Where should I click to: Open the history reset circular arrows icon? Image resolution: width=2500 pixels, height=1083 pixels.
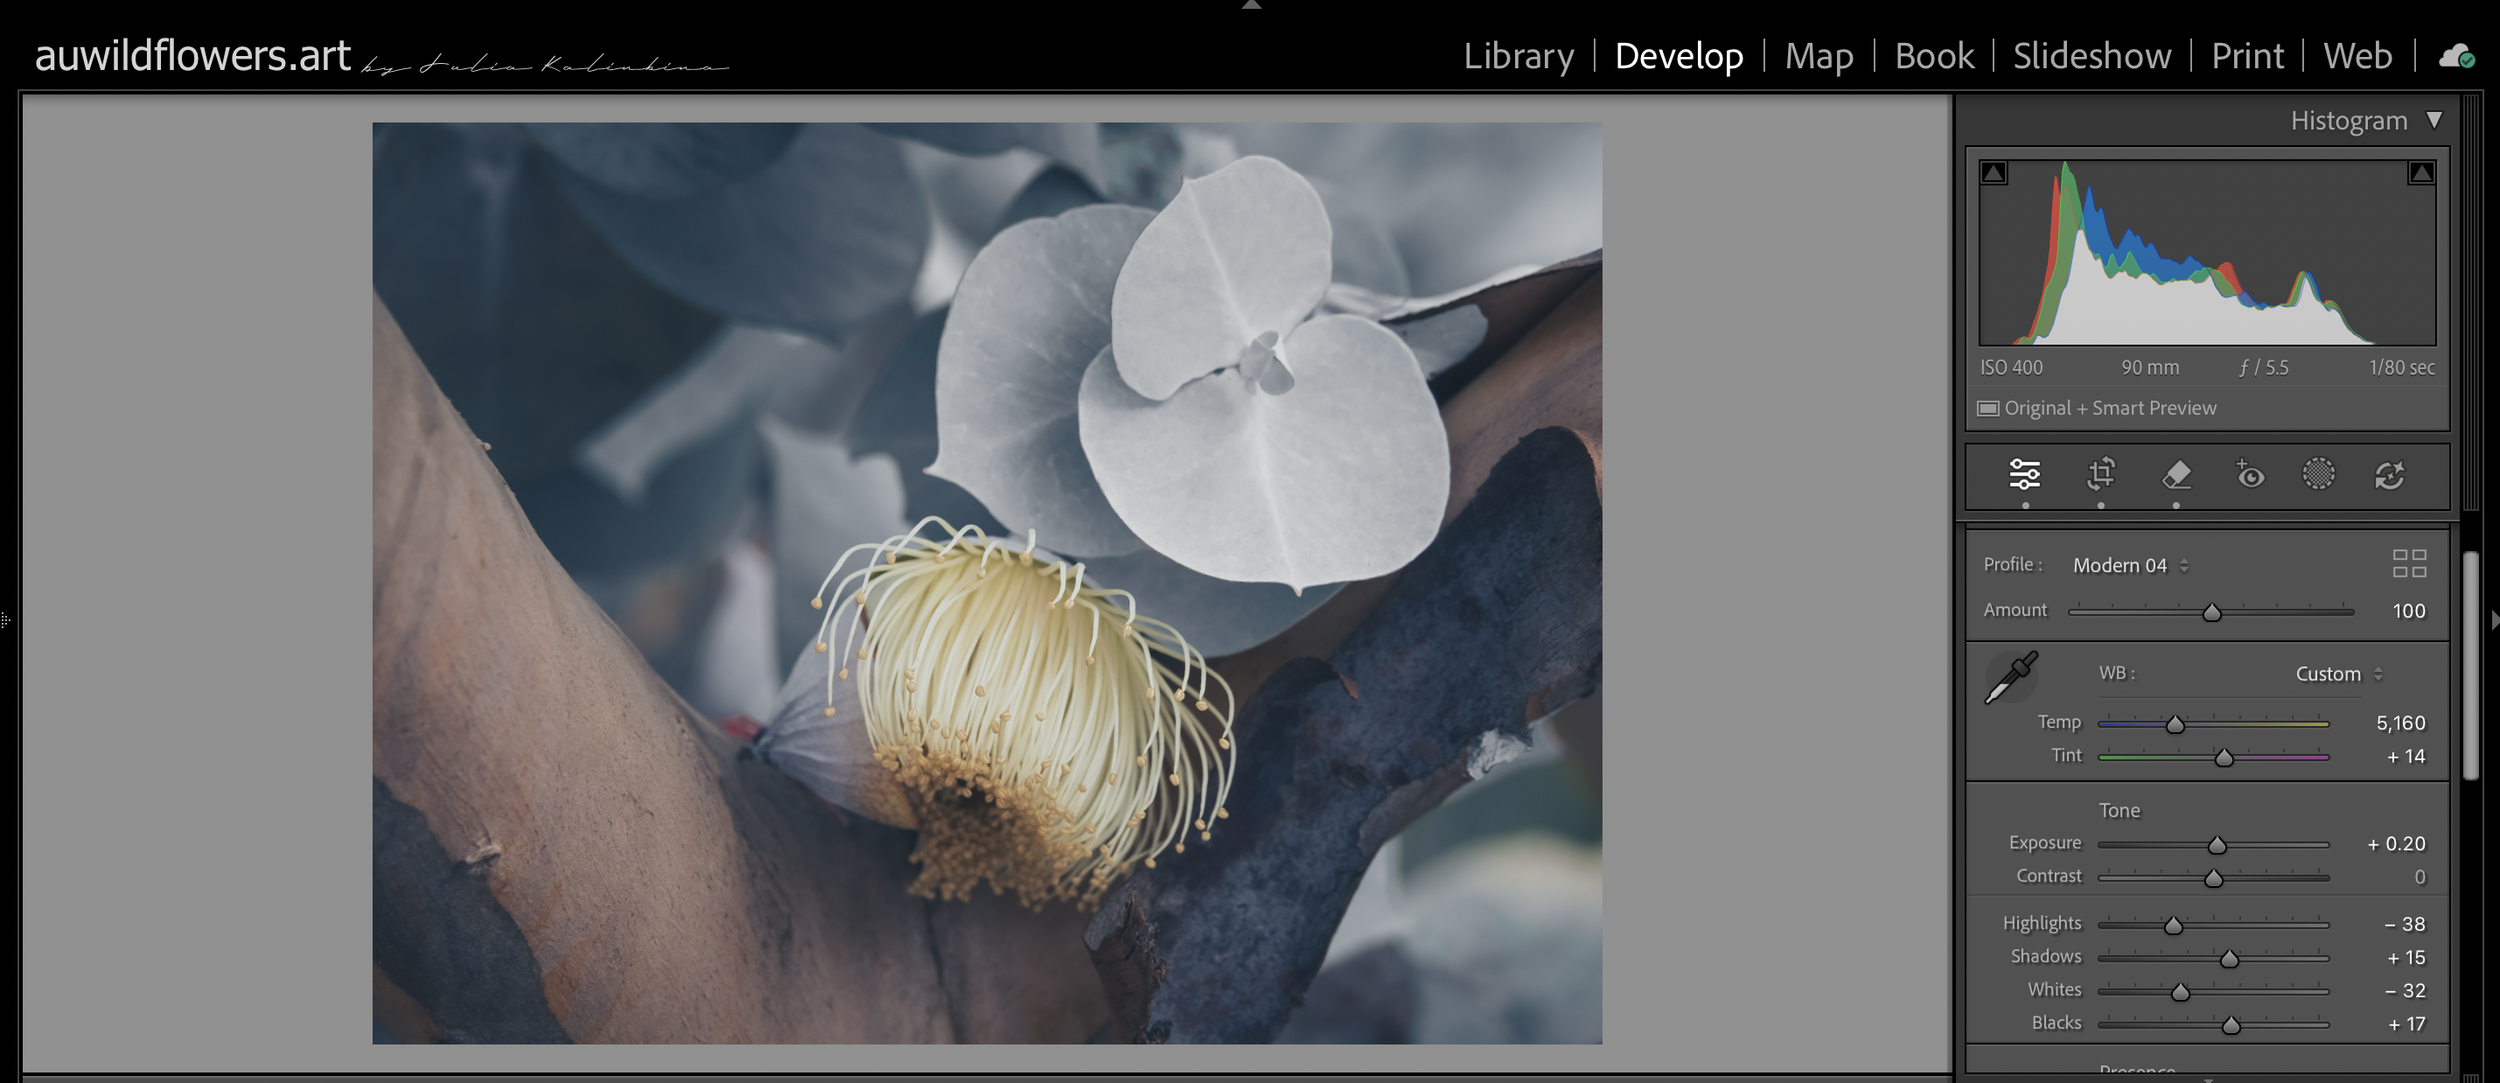pos(2389,475)
